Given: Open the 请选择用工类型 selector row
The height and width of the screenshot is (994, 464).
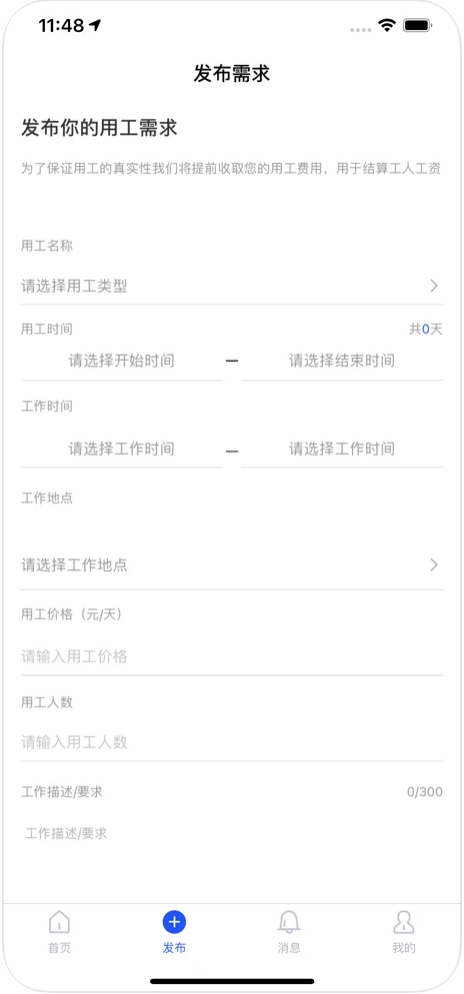Looking at the screenshot, I should [x=232, y=287].
